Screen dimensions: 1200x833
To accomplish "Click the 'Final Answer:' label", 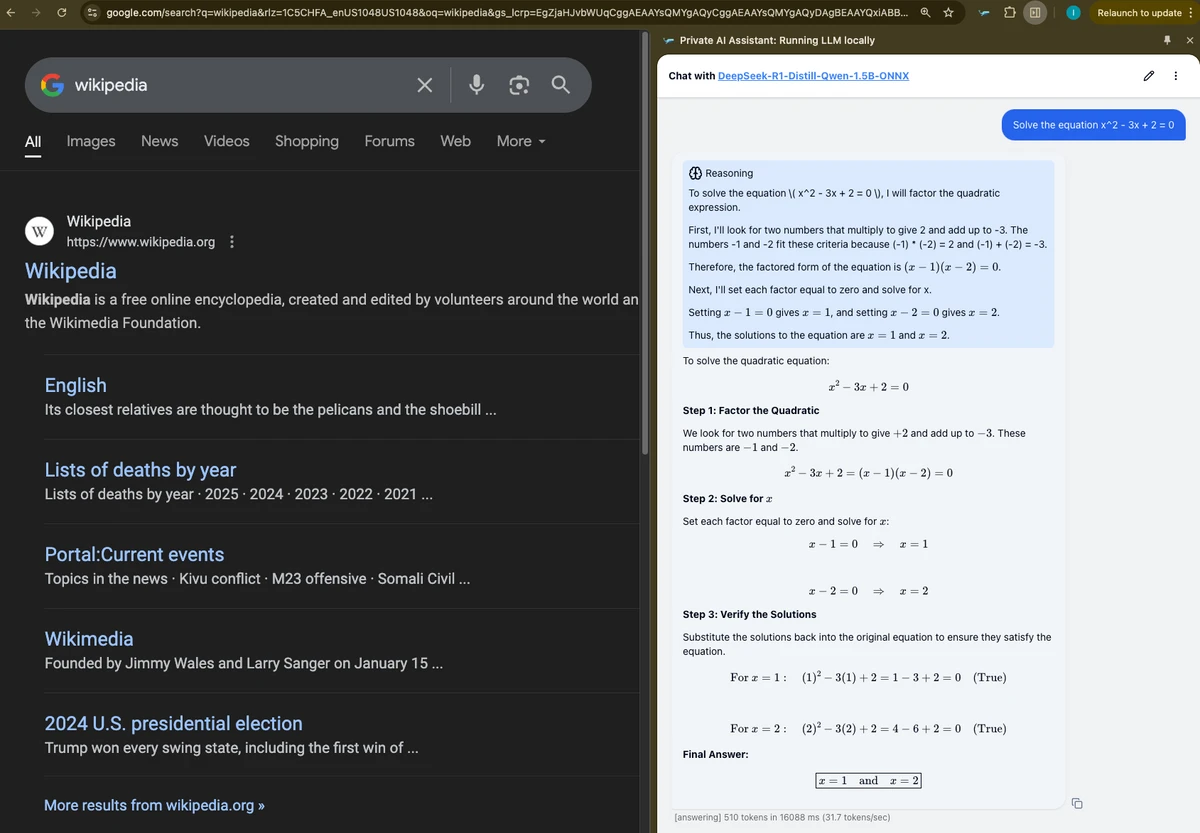I will (715, 754).
